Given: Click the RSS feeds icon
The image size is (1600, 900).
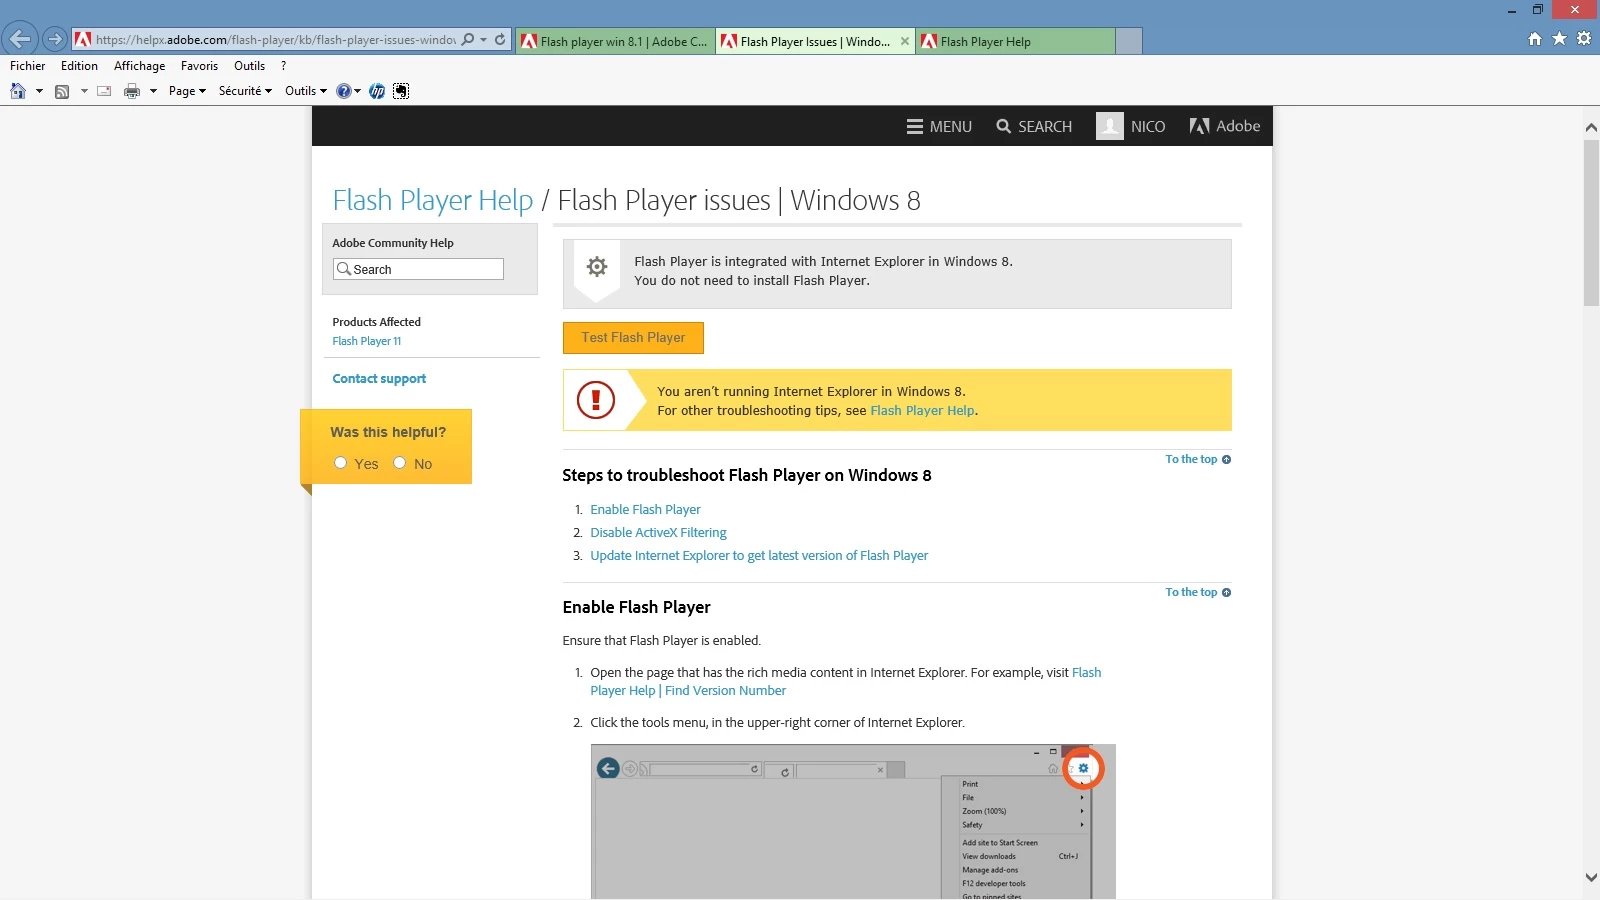Looking at the screenshot, I should coord(62,91).
